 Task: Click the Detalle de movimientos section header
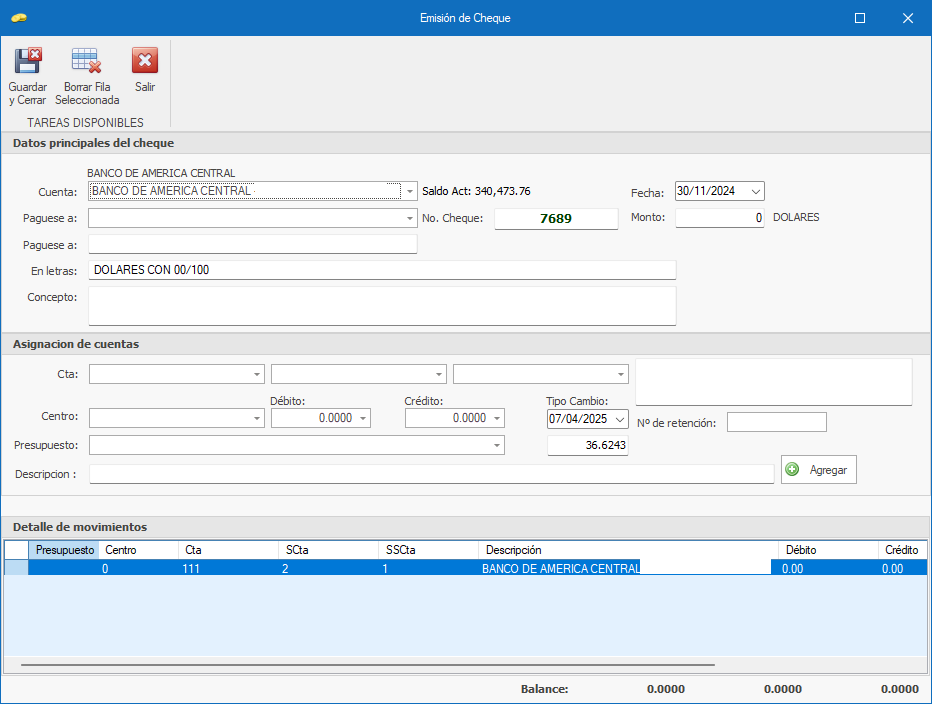click(80, 527)
